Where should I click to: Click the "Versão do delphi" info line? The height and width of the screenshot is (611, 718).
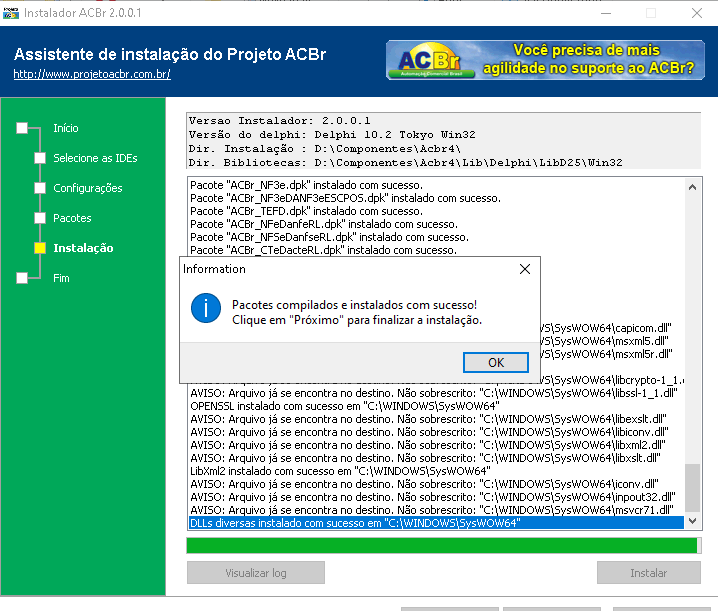tap(332, 135)
